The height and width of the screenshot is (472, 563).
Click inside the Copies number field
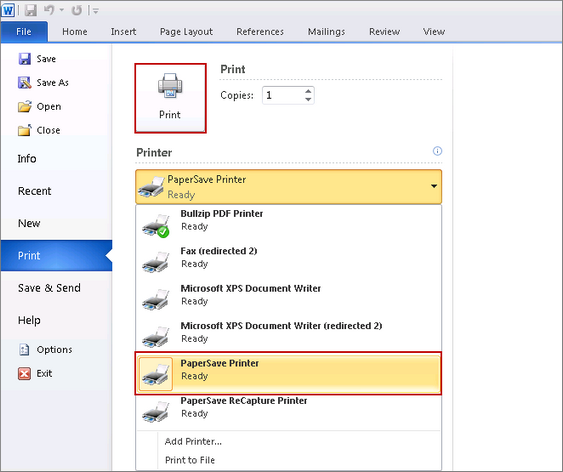point(283,95)
